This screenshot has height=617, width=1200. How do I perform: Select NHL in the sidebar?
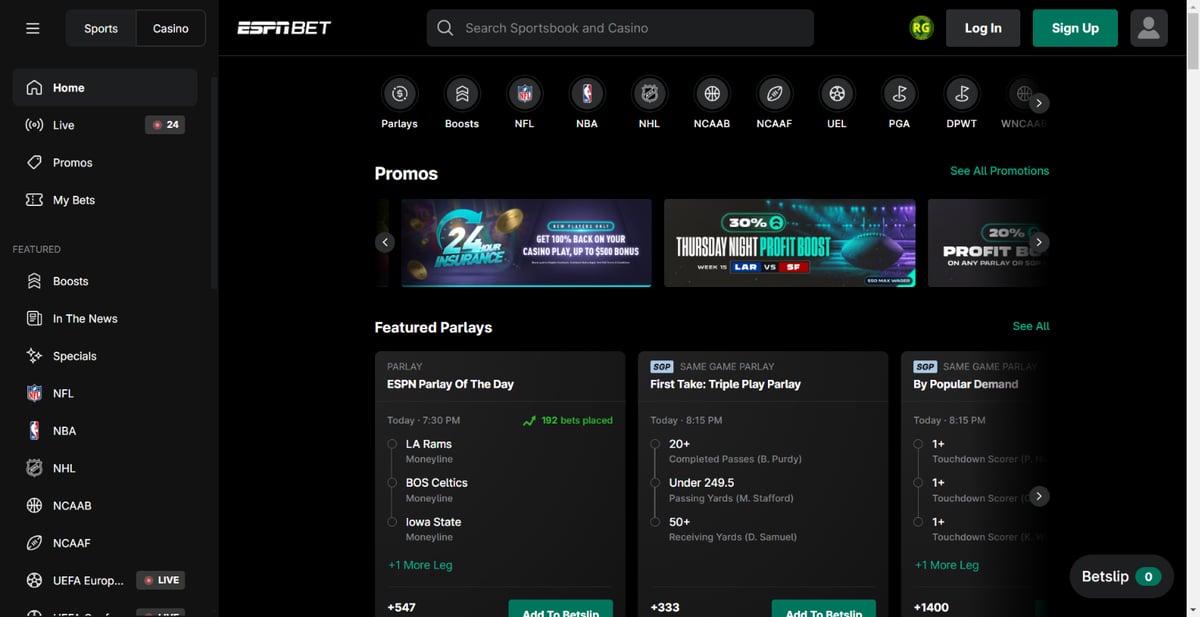pyautogui.click(x=105, y=468)
